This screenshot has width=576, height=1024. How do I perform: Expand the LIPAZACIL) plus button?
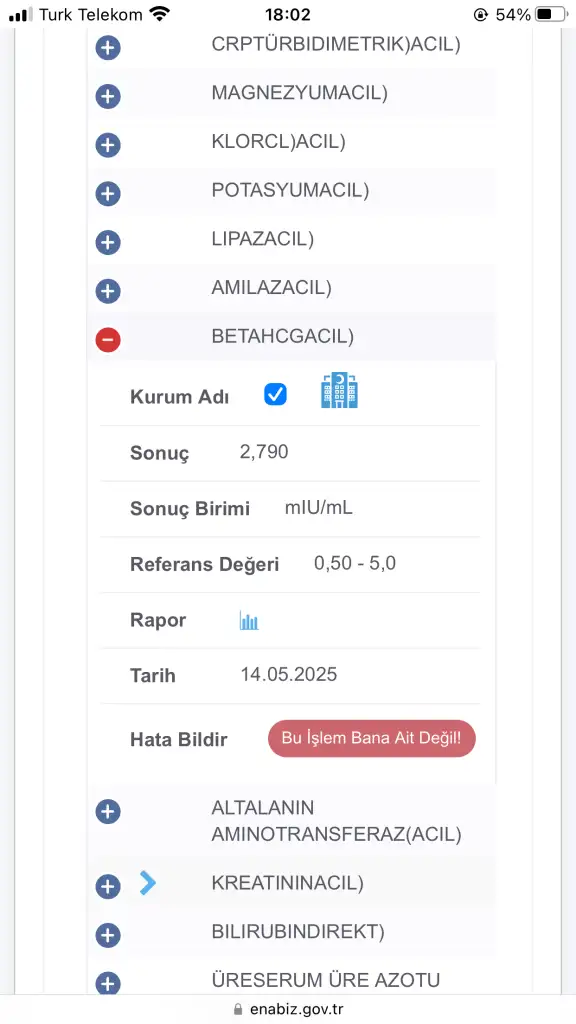(108, 242)
